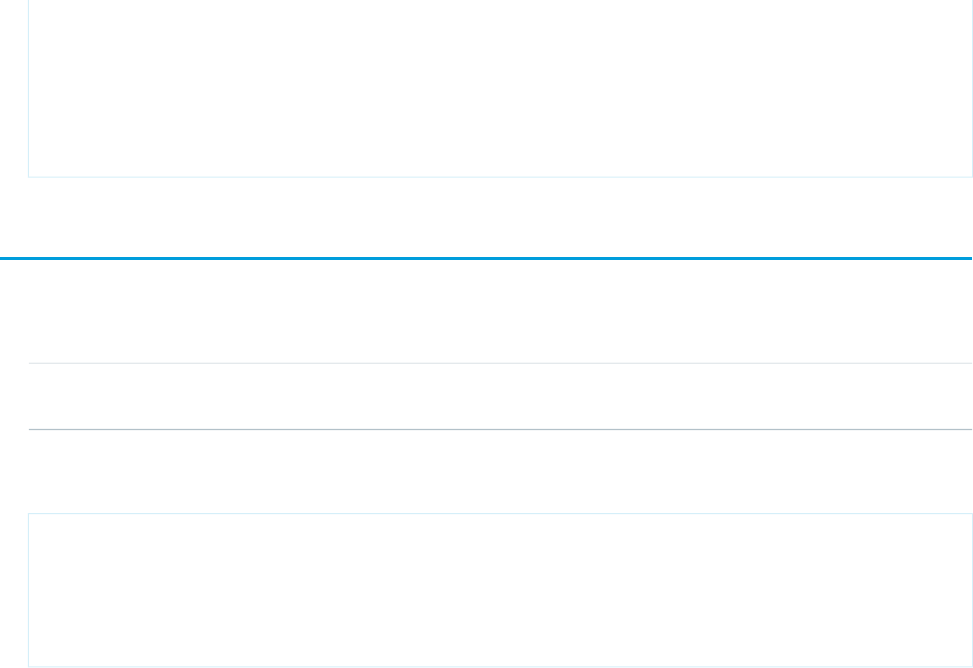Click inside the lower empty bordered box
Viewport: 973px width, 668px height.
[500, 590]
